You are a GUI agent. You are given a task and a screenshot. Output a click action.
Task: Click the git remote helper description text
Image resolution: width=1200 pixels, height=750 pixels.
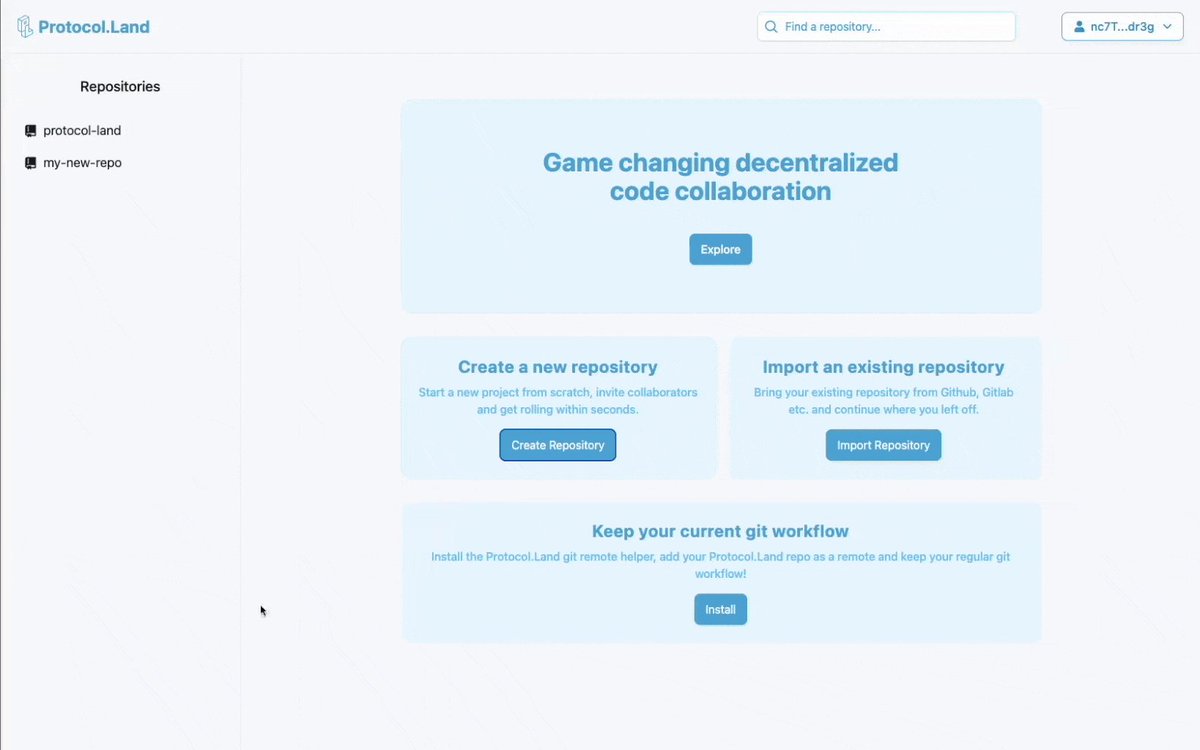720,565
